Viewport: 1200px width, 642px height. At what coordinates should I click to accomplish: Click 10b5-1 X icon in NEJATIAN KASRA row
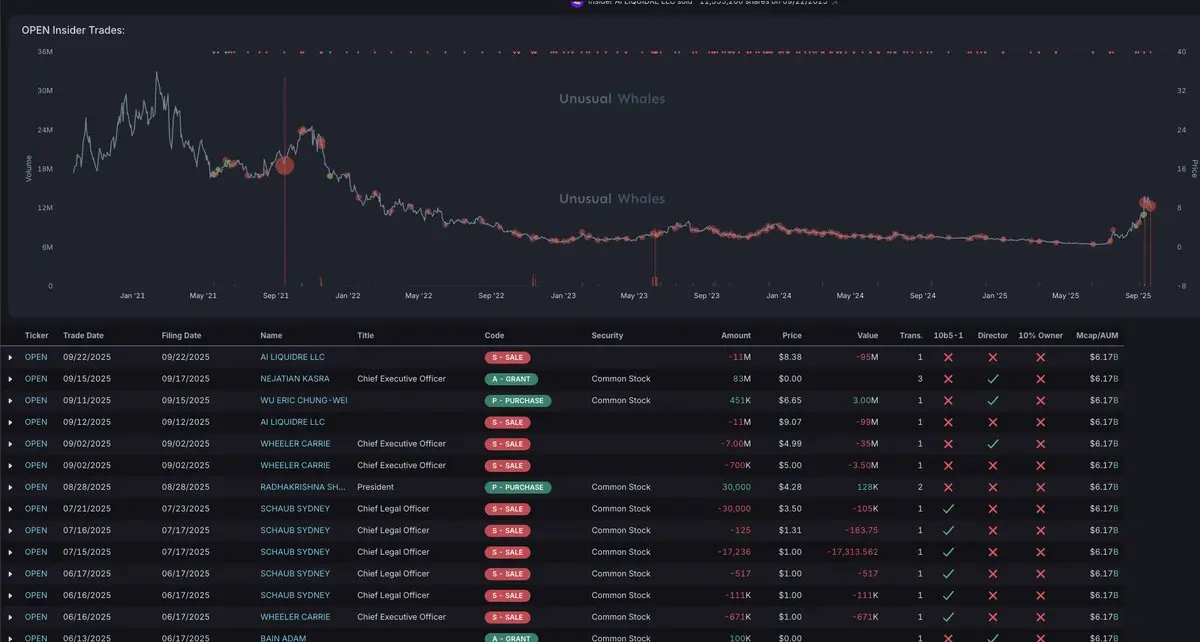click(x=948, y=379)
